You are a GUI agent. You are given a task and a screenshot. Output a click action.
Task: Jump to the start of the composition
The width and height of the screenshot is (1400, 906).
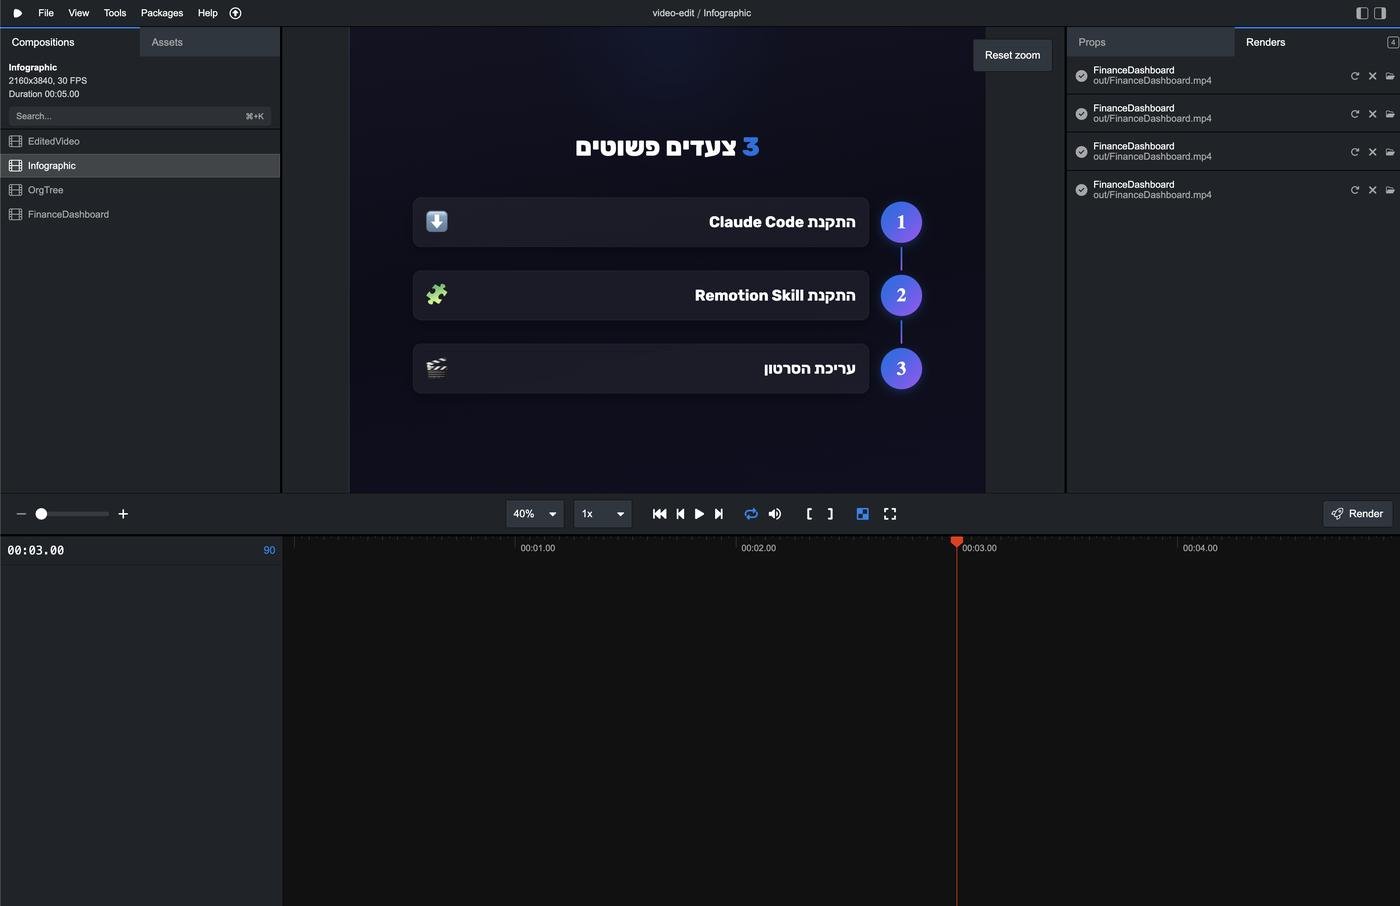click(x=659, y=514)
